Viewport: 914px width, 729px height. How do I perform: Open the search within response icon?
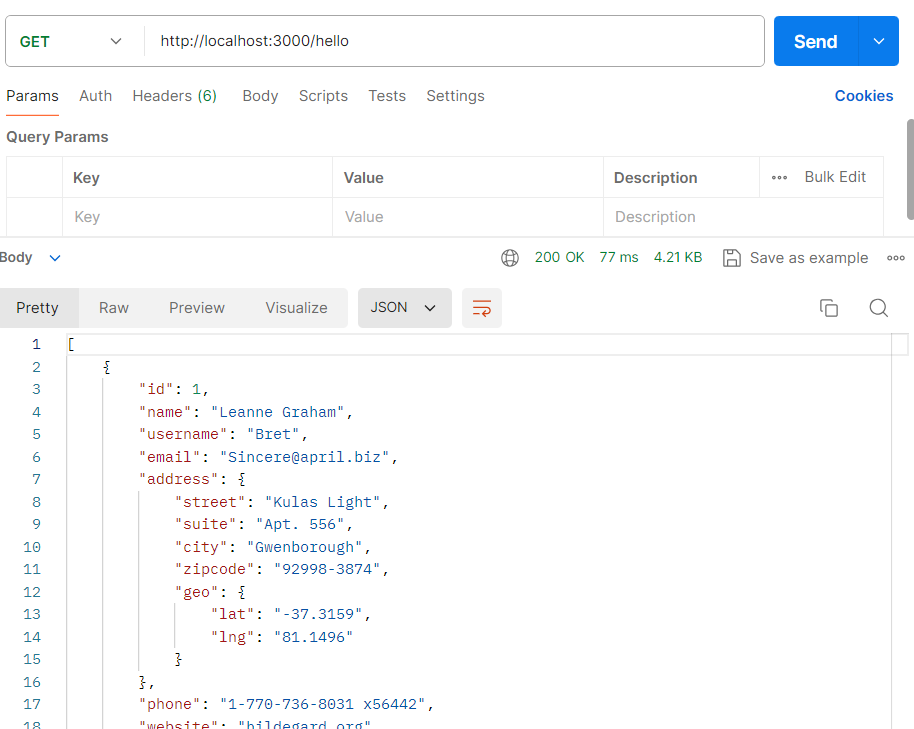click(x=878, y=308)
